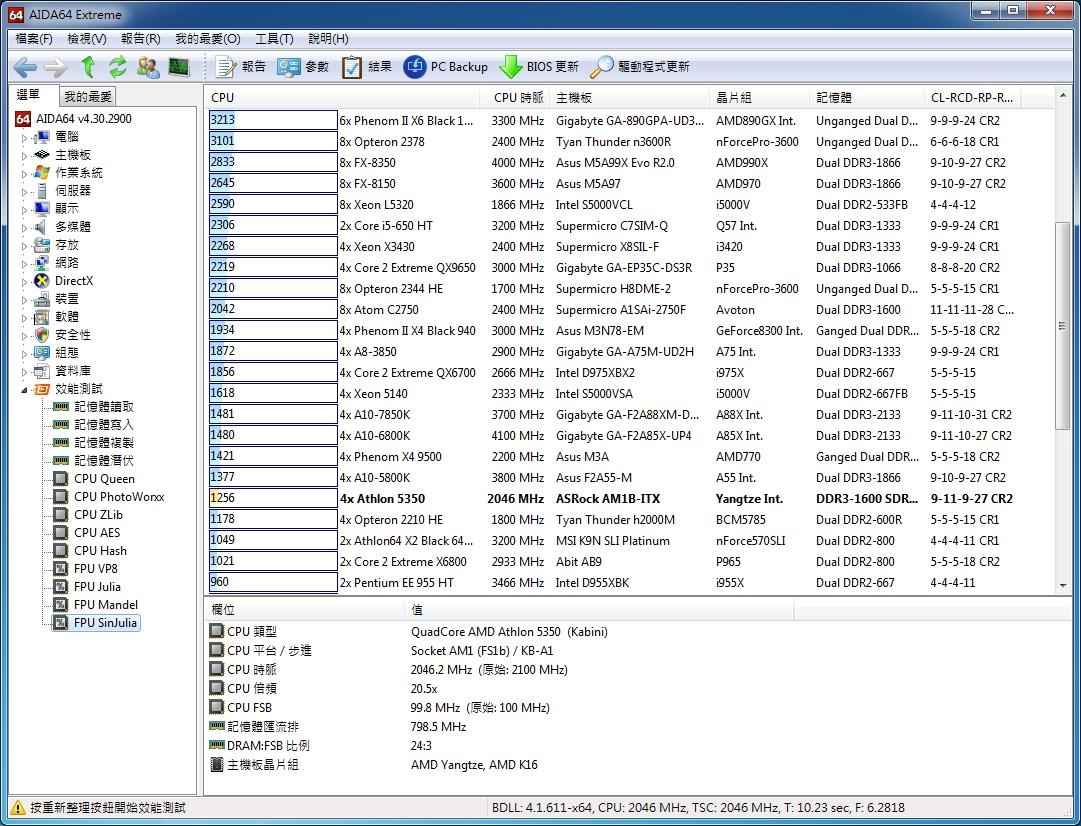Select the 4x Athlon 5350 result row
This screenshot has width=1081, height=826.
[614, 498]
